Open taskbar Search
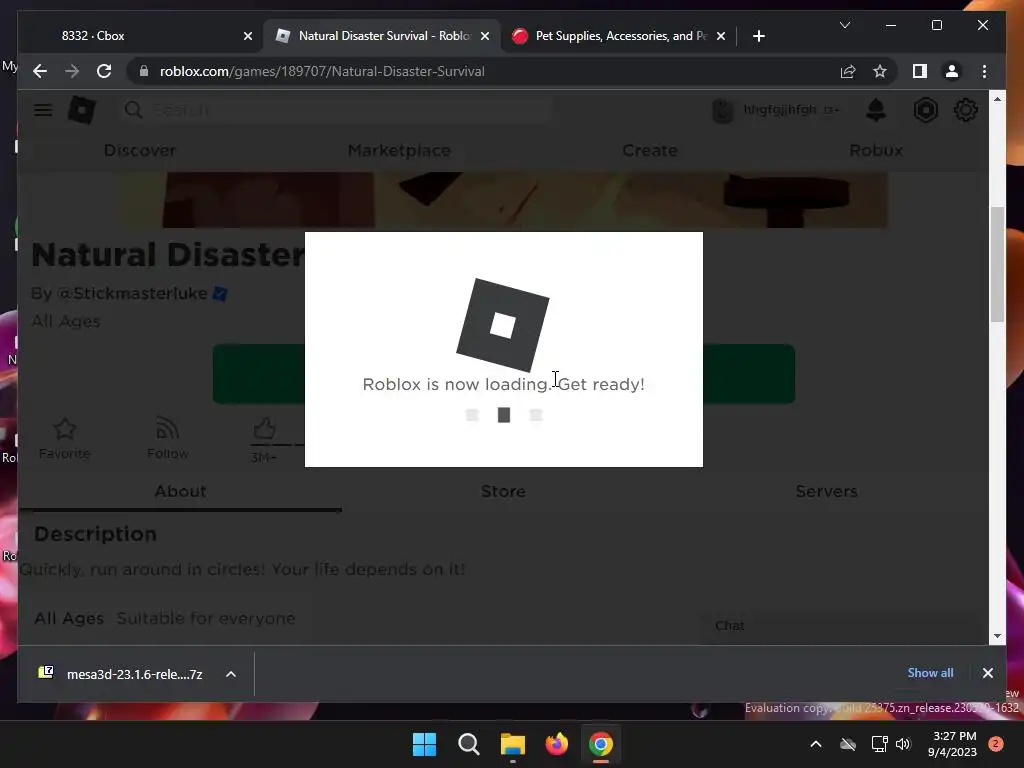1024x768 pixels. click(x=469, y=744)
